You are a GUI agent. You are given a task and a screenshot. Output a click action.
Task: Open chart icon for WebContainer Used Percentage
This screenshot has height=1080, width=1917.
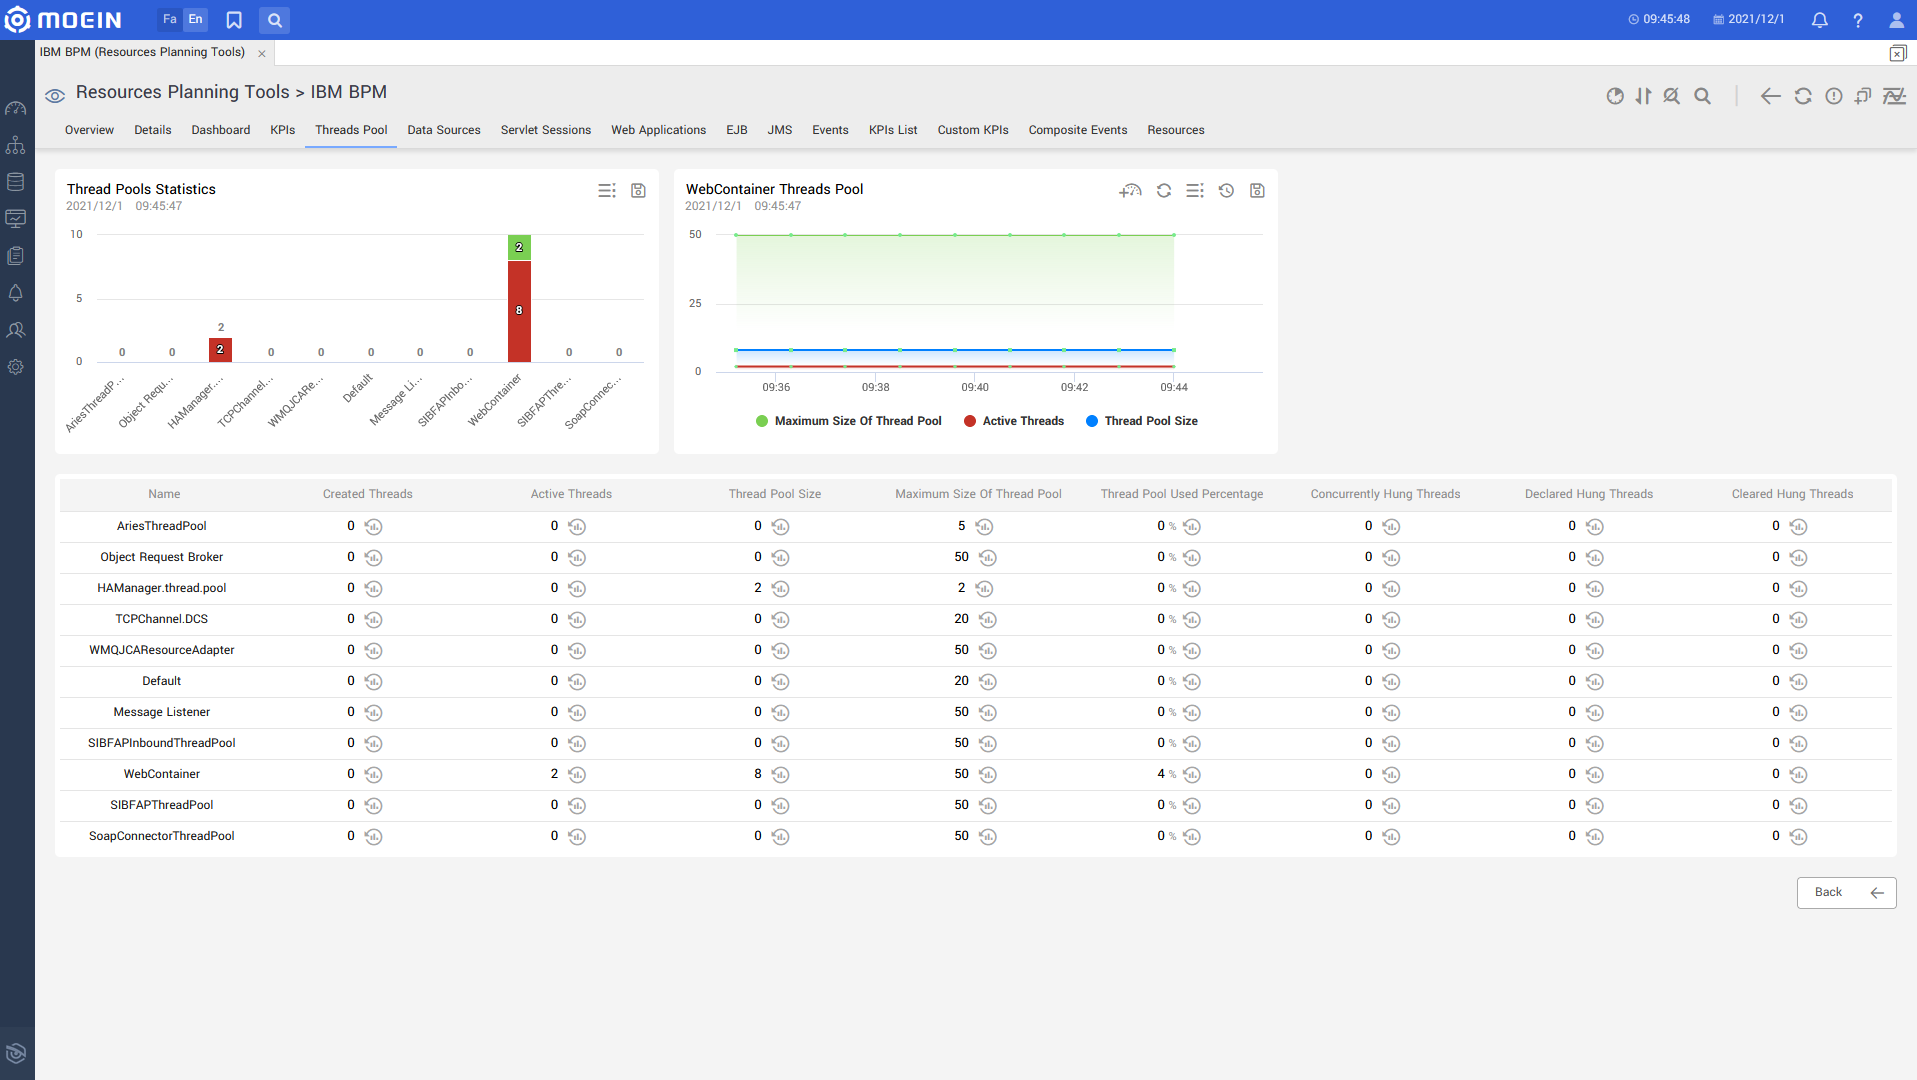1192,775
